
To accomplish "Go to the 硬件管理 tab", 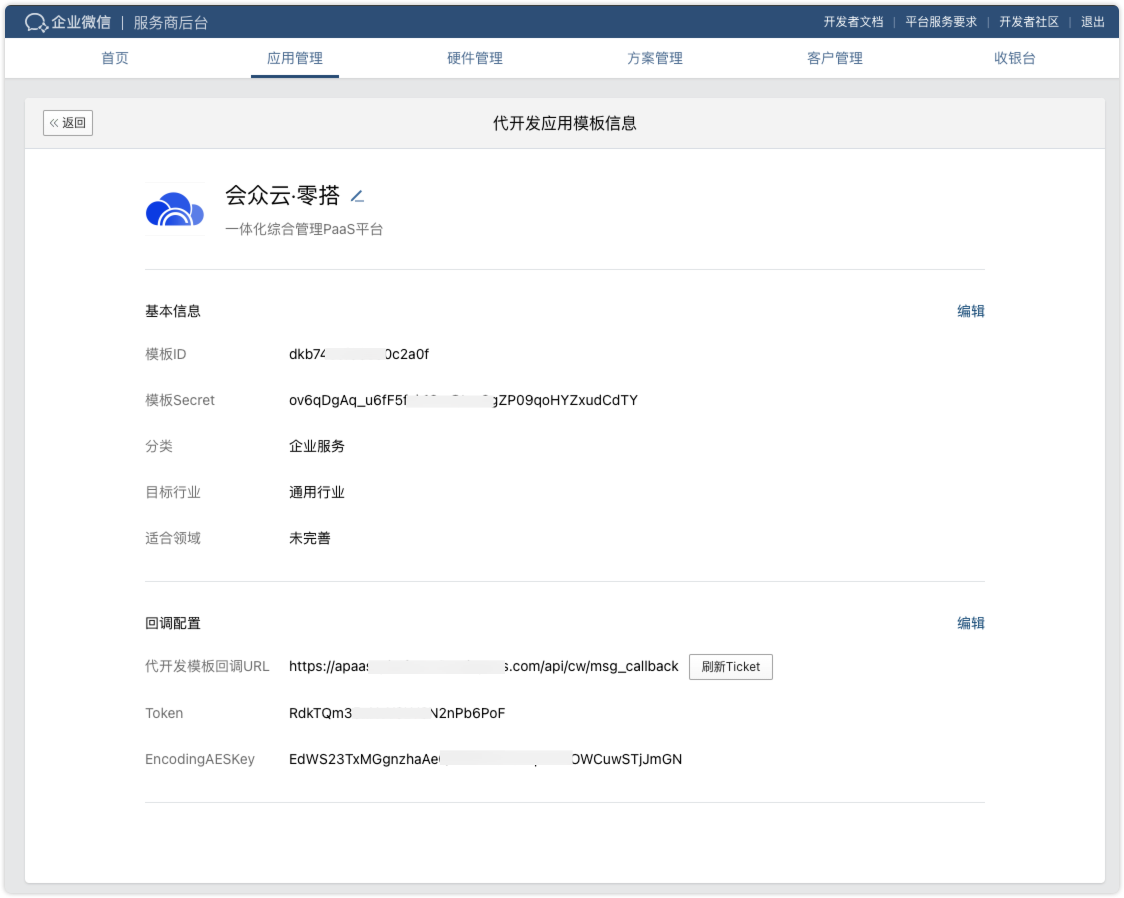I will 475,58.
